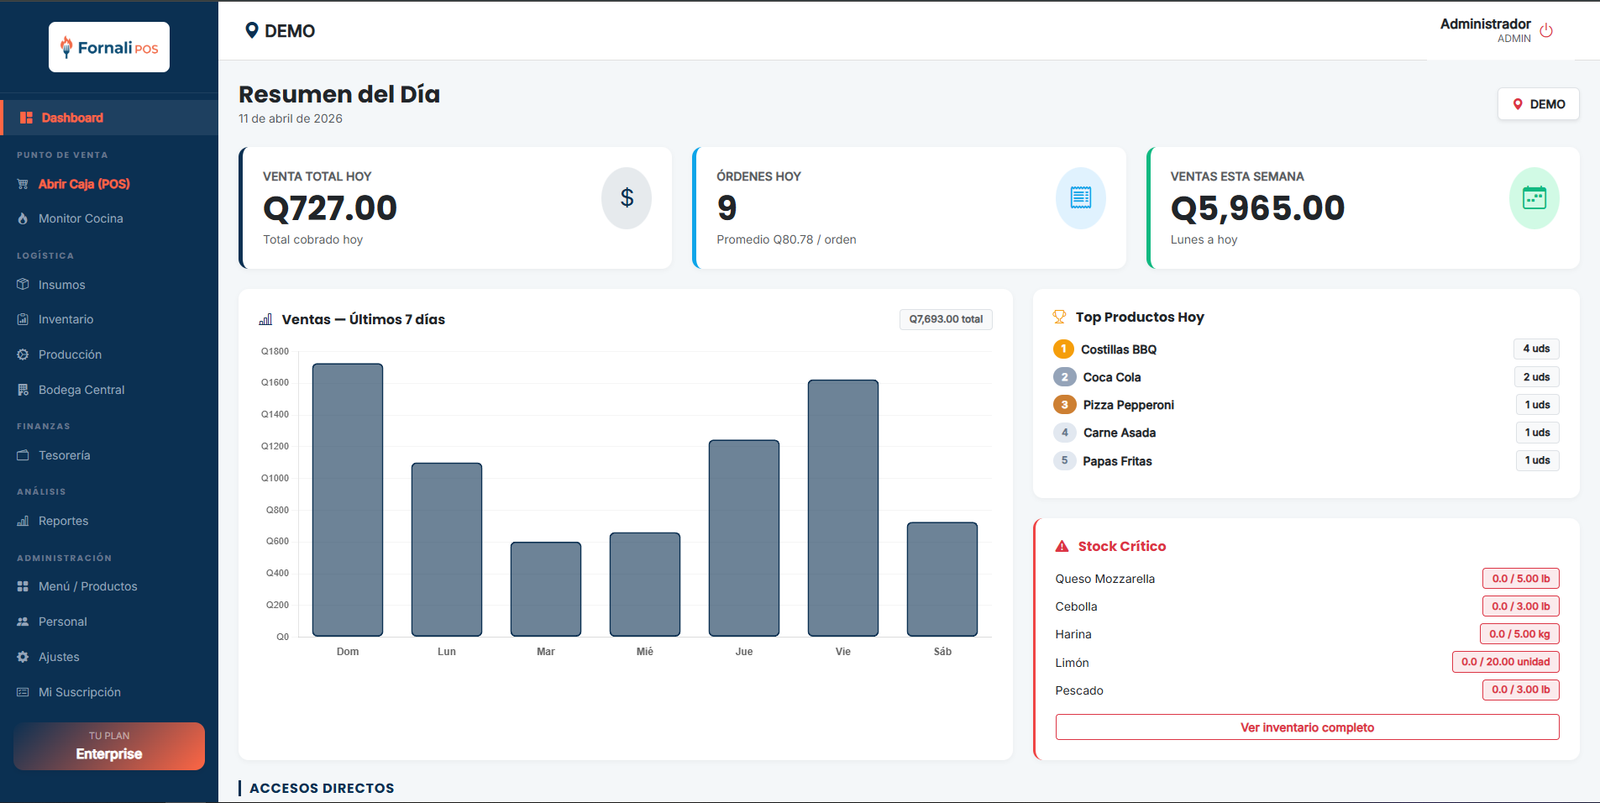Click the Q7,693.00 total badge
Viewport: 1600px width, 803px height.
945,319
